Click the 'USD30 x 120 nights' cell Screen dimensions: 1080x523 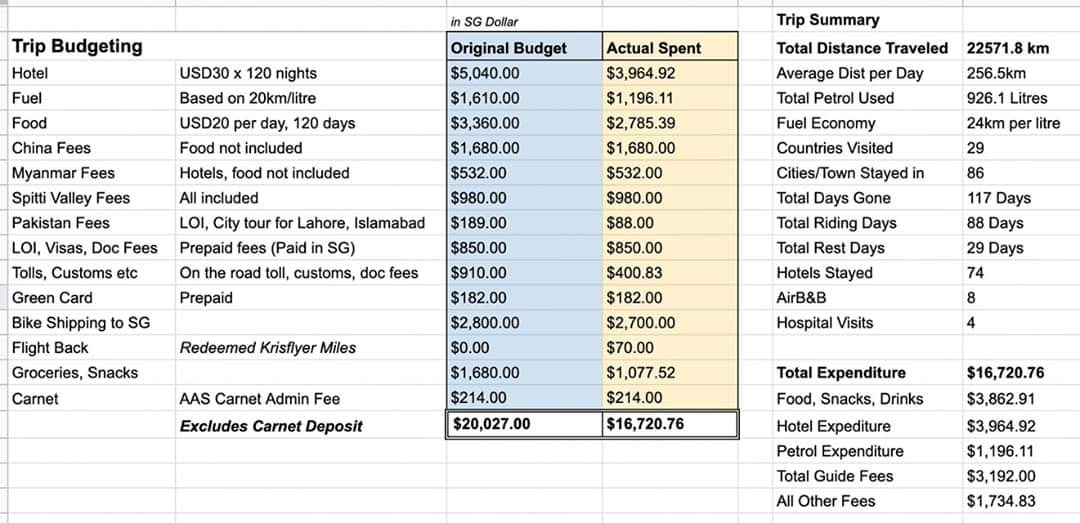311,73
